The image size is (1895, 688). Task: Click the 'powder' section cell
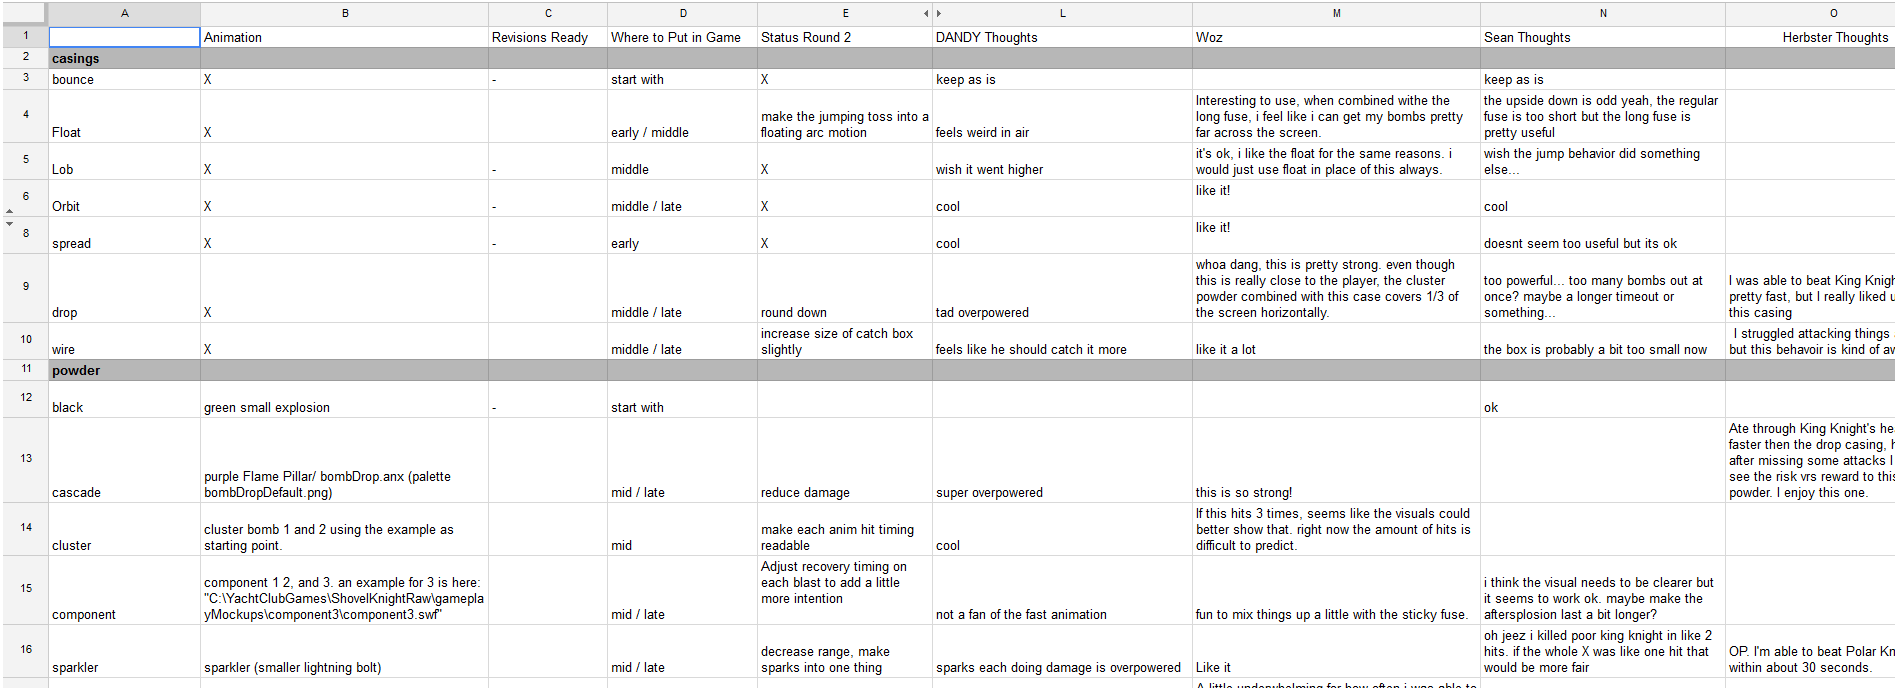pyautogui.click(x=124, y=370)
